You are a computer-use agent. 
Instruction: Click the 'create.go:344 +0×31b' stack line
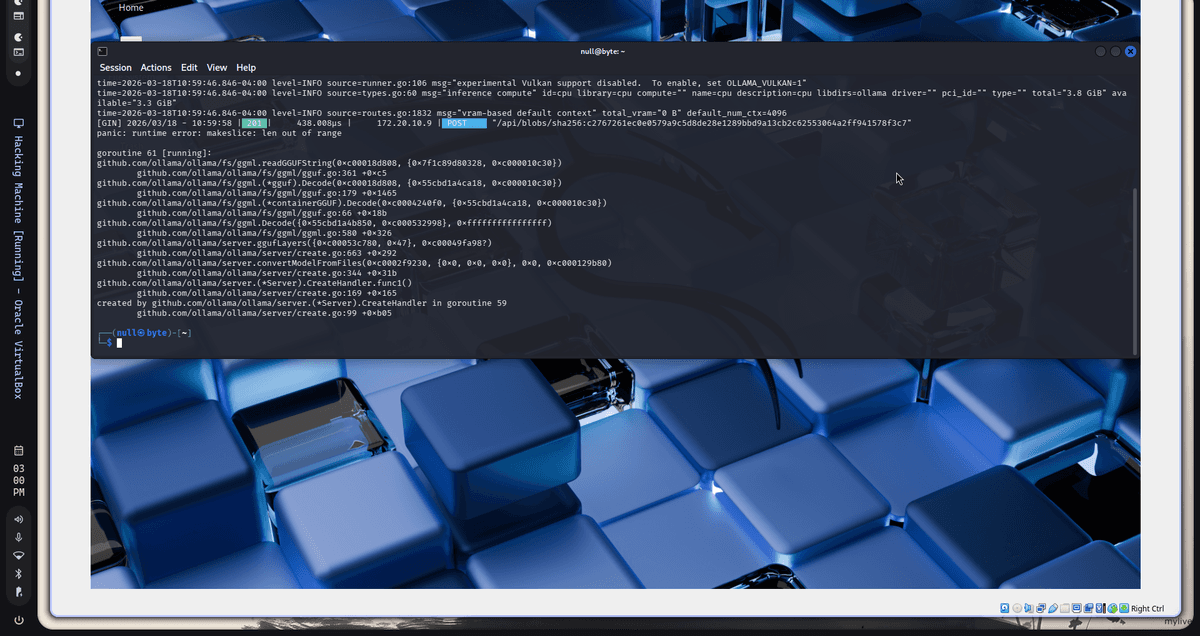[x=266, y=273]
